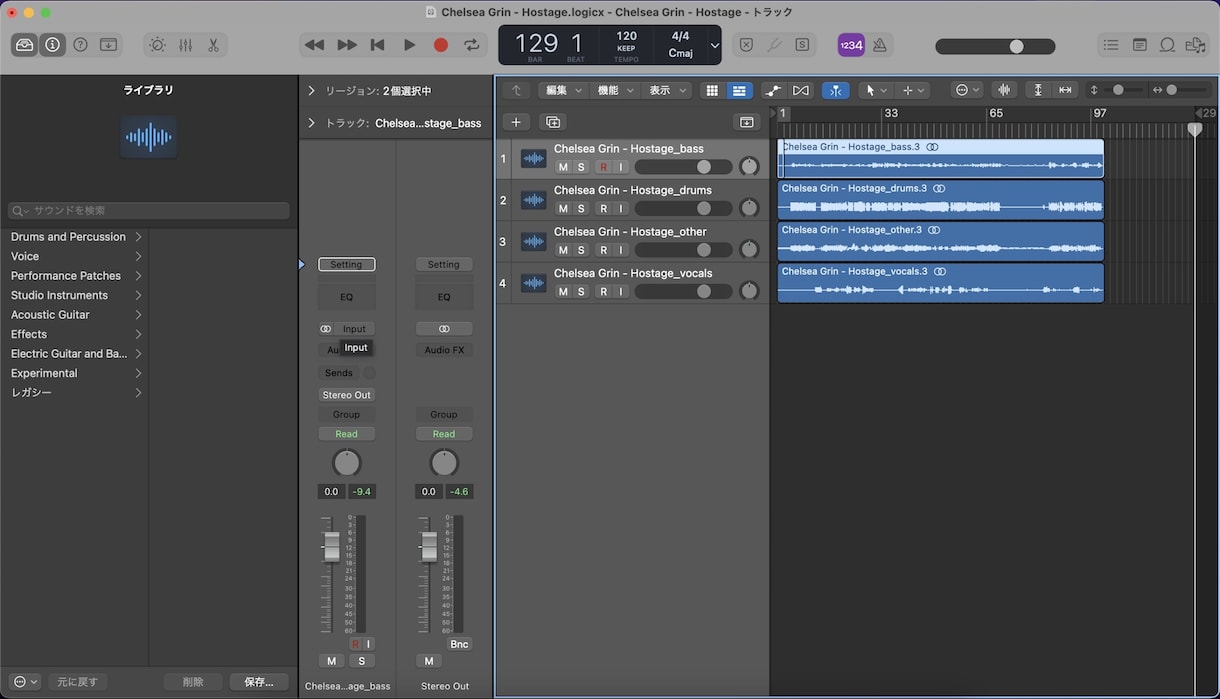
Task: Click the Rewind transport button
Action: point(315,45)
